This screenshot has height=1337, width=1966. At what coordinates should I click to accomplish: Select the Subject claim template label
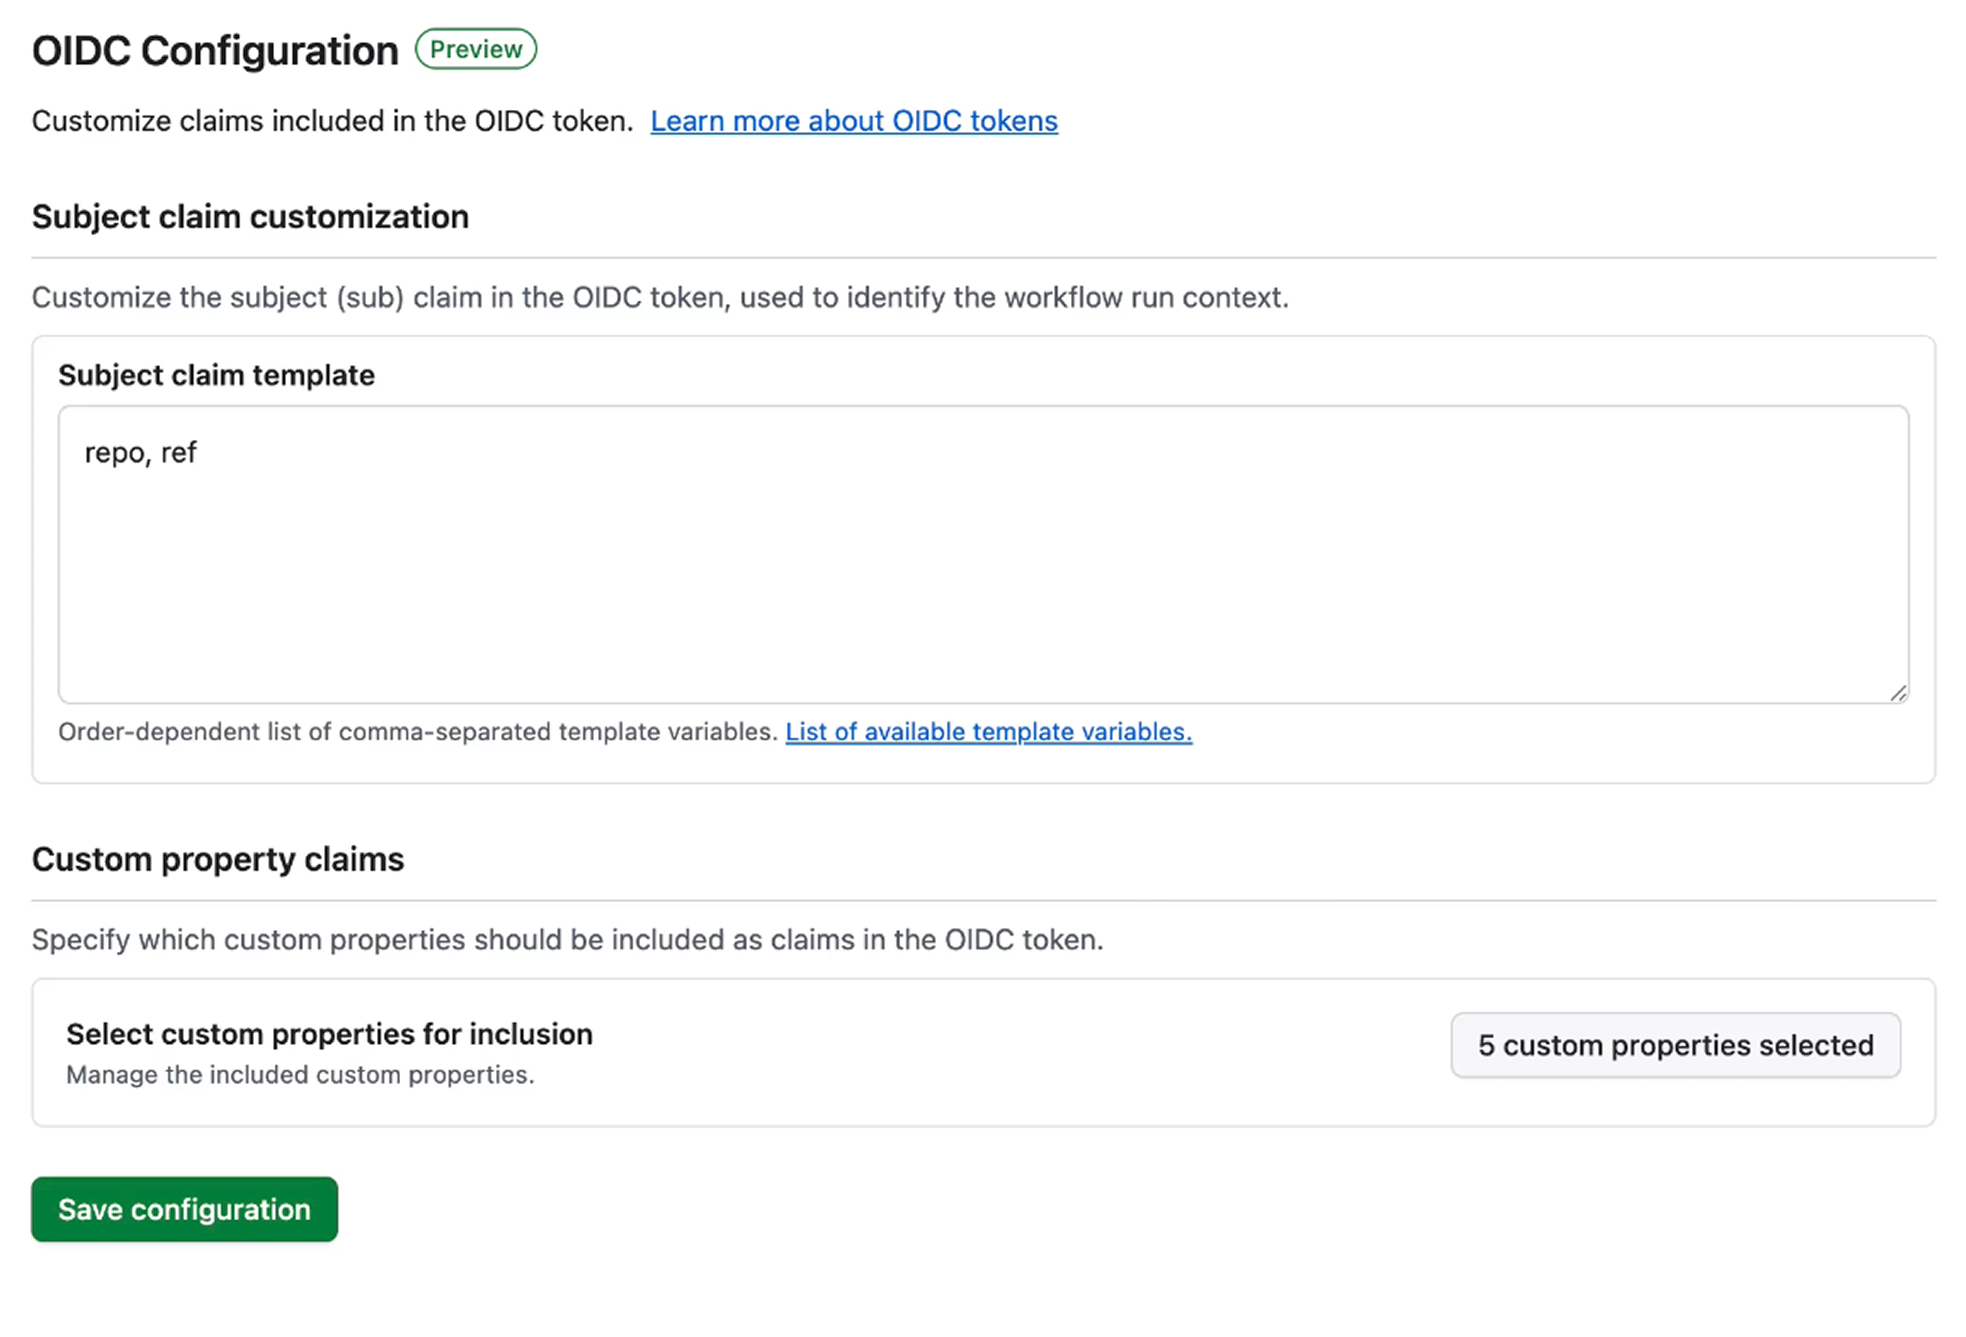(x=216, y=375)
